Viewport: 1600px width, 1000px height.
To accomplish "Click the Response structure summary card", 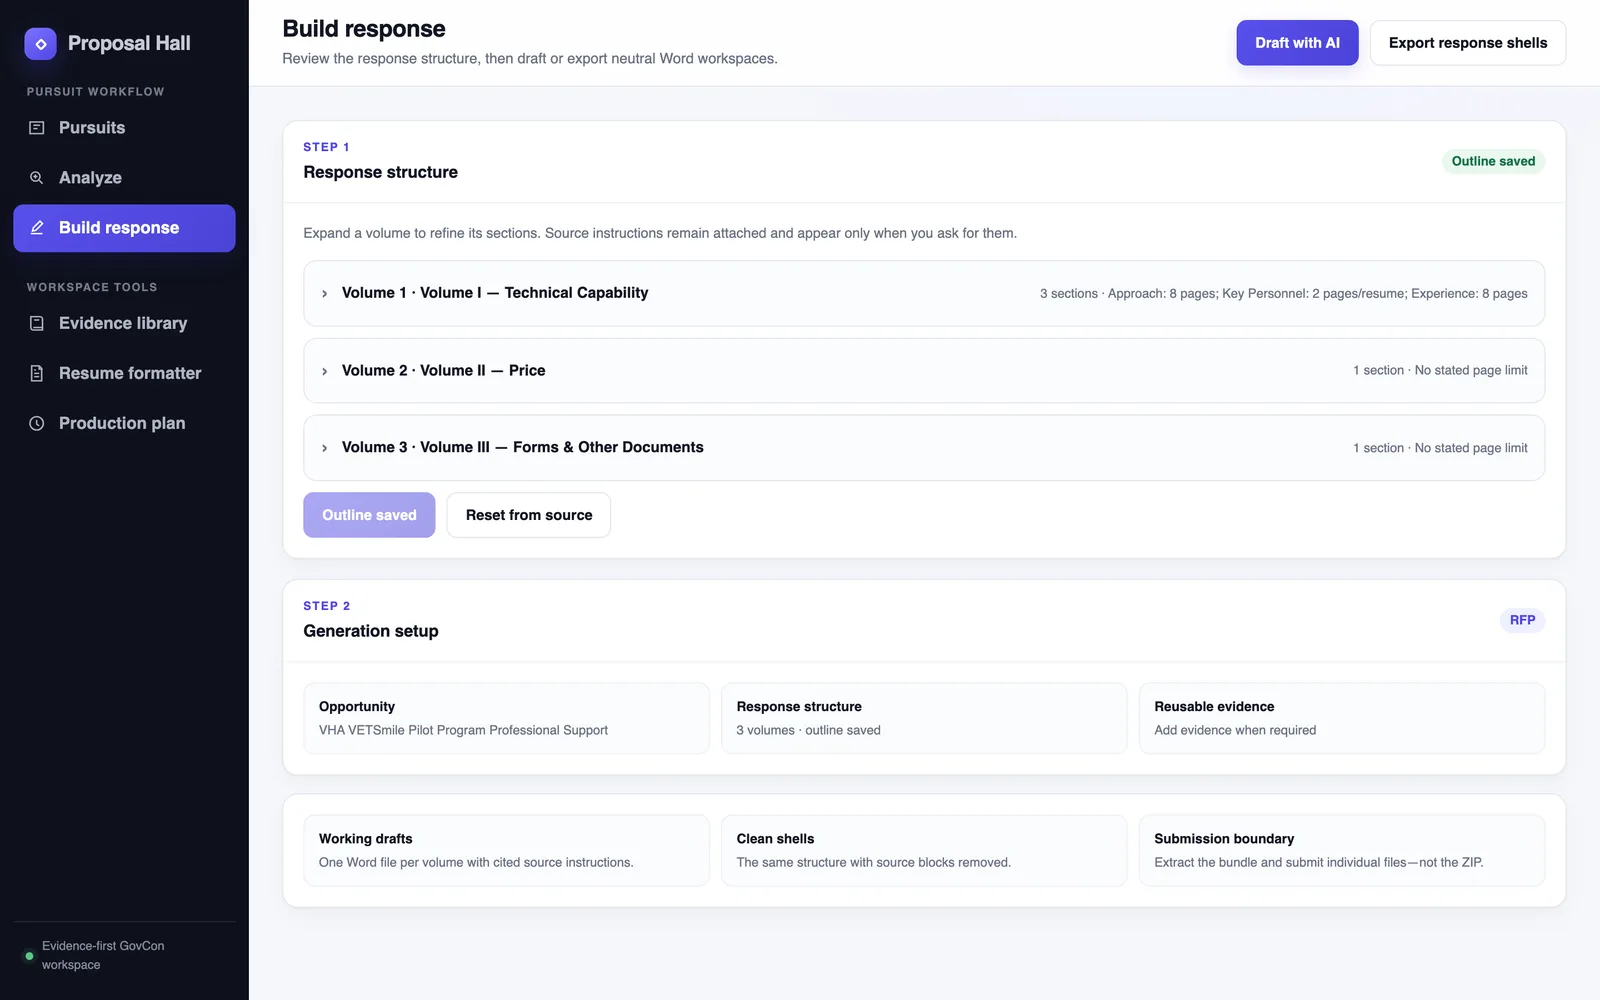I will coord(924,718).
